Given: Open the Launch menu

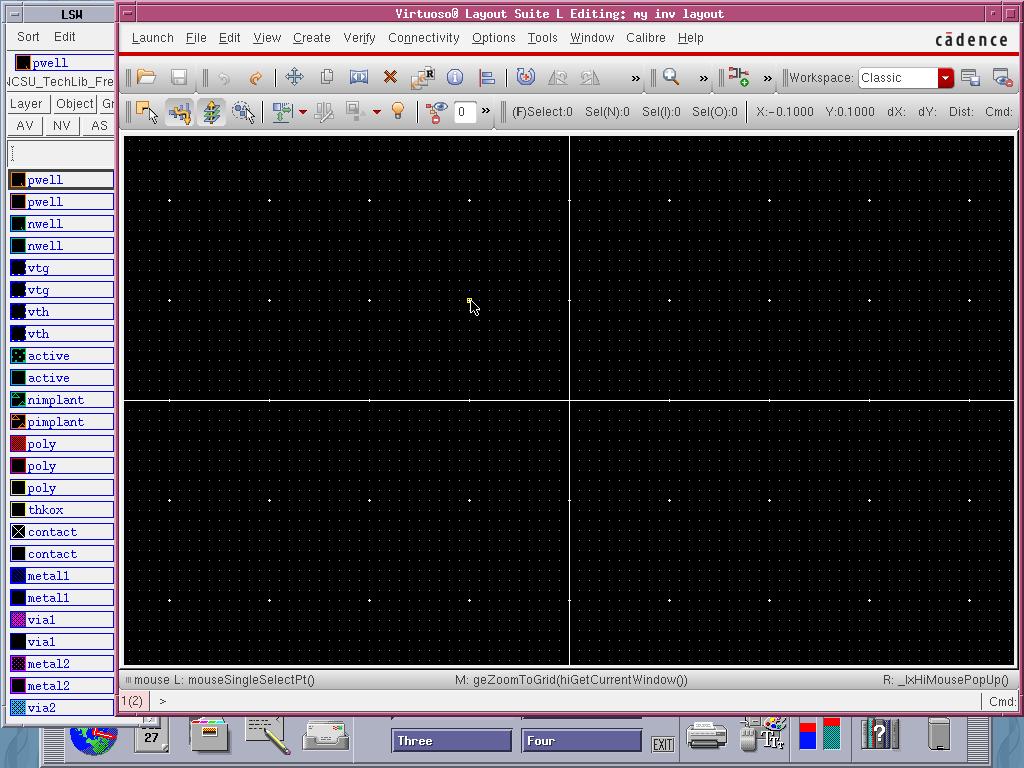Looking at the screenshot, I should [x=153, y=38].
